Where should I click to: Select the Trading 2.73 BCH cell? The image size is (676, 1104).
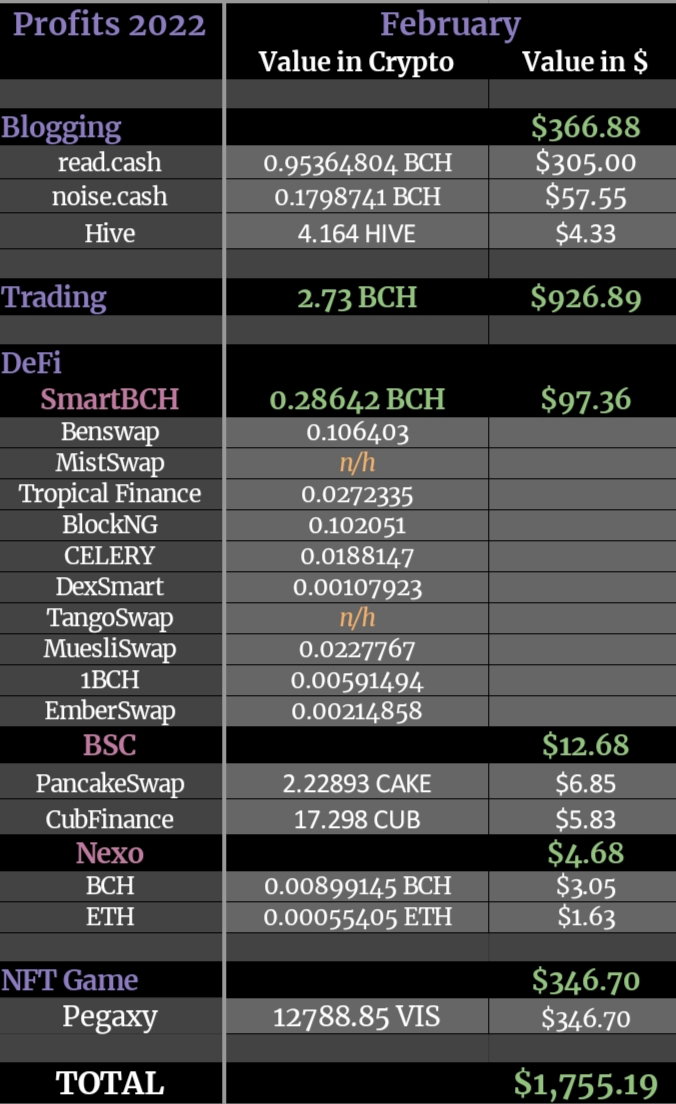point(357,297)
